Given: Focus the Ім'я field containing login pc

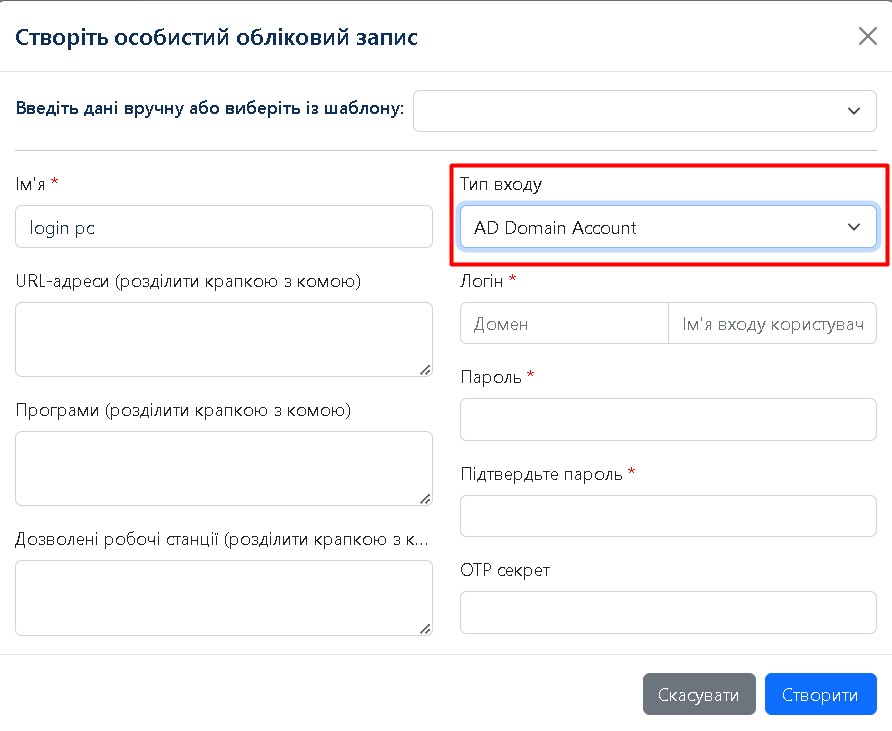Looking at the screenshot, I should [x=224, y=227].
